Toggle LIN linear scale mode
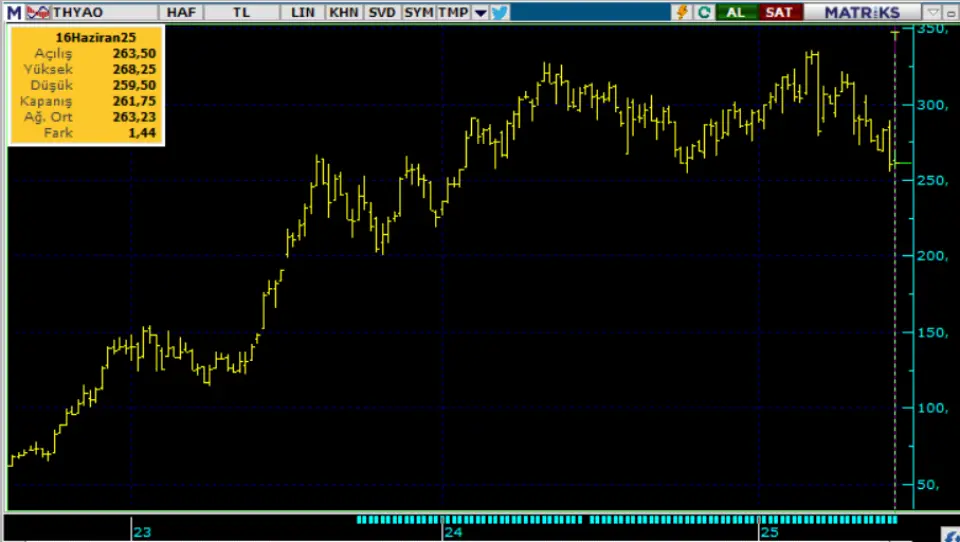 [301, 12]
